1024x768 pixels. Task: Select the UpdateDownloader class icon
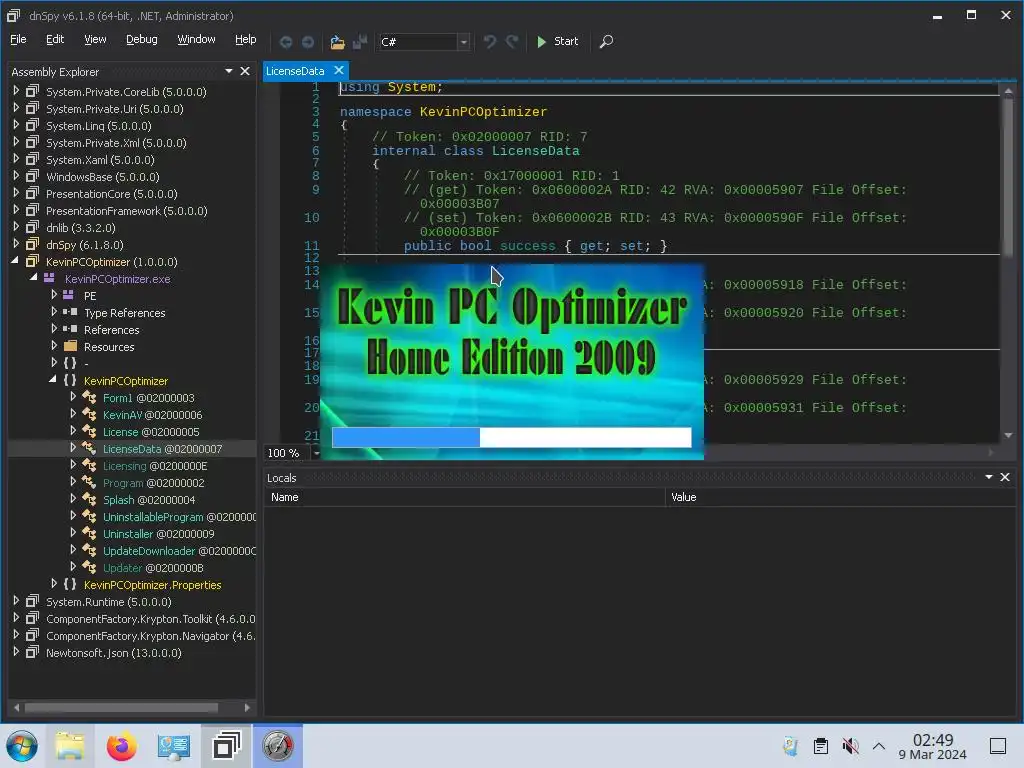click(89, 550)
